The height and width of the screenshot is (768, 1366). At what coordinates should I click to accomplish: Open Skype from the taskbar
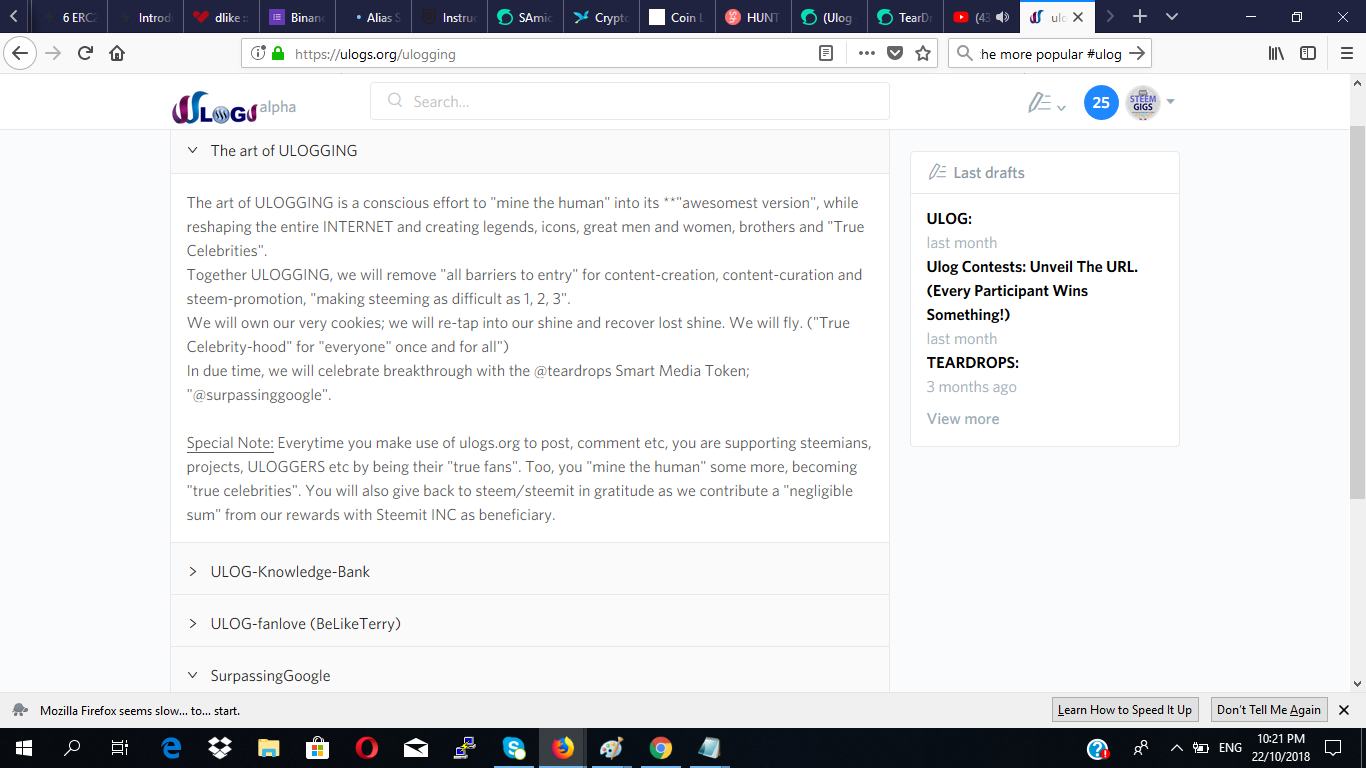coord(514,748)
